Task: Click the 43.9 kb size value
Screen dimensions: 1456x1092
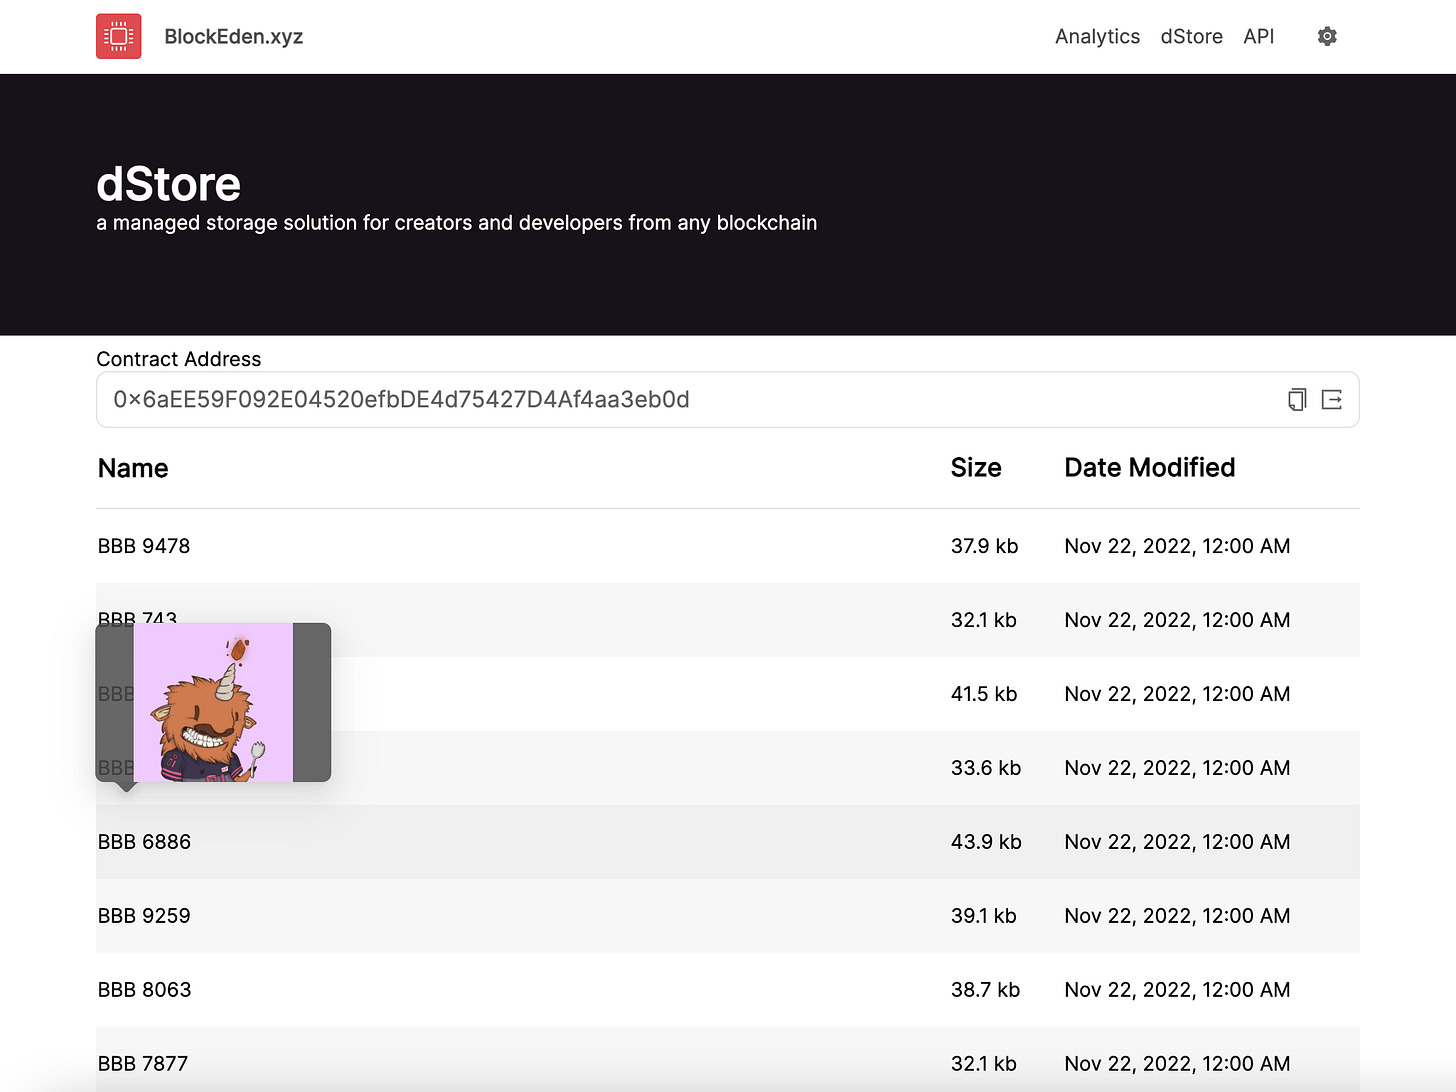Action: coord(986,842)
